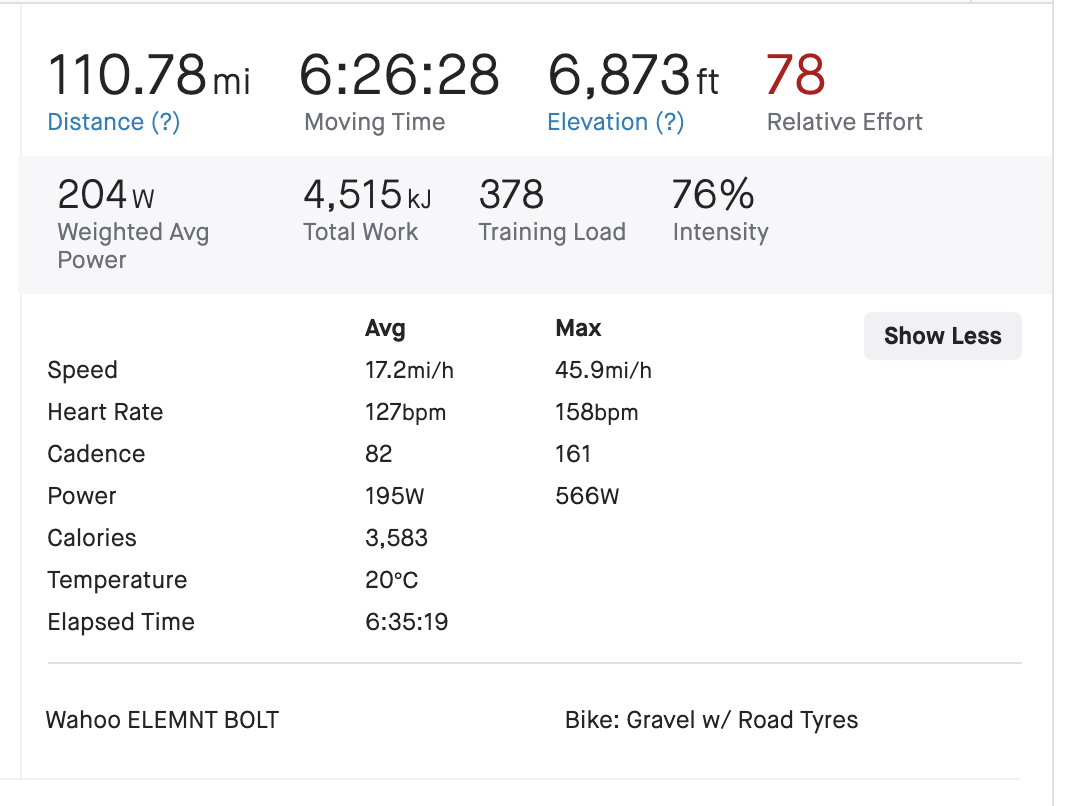Open the Distance (?) help link
The image size is (1078, 806).
113,122
